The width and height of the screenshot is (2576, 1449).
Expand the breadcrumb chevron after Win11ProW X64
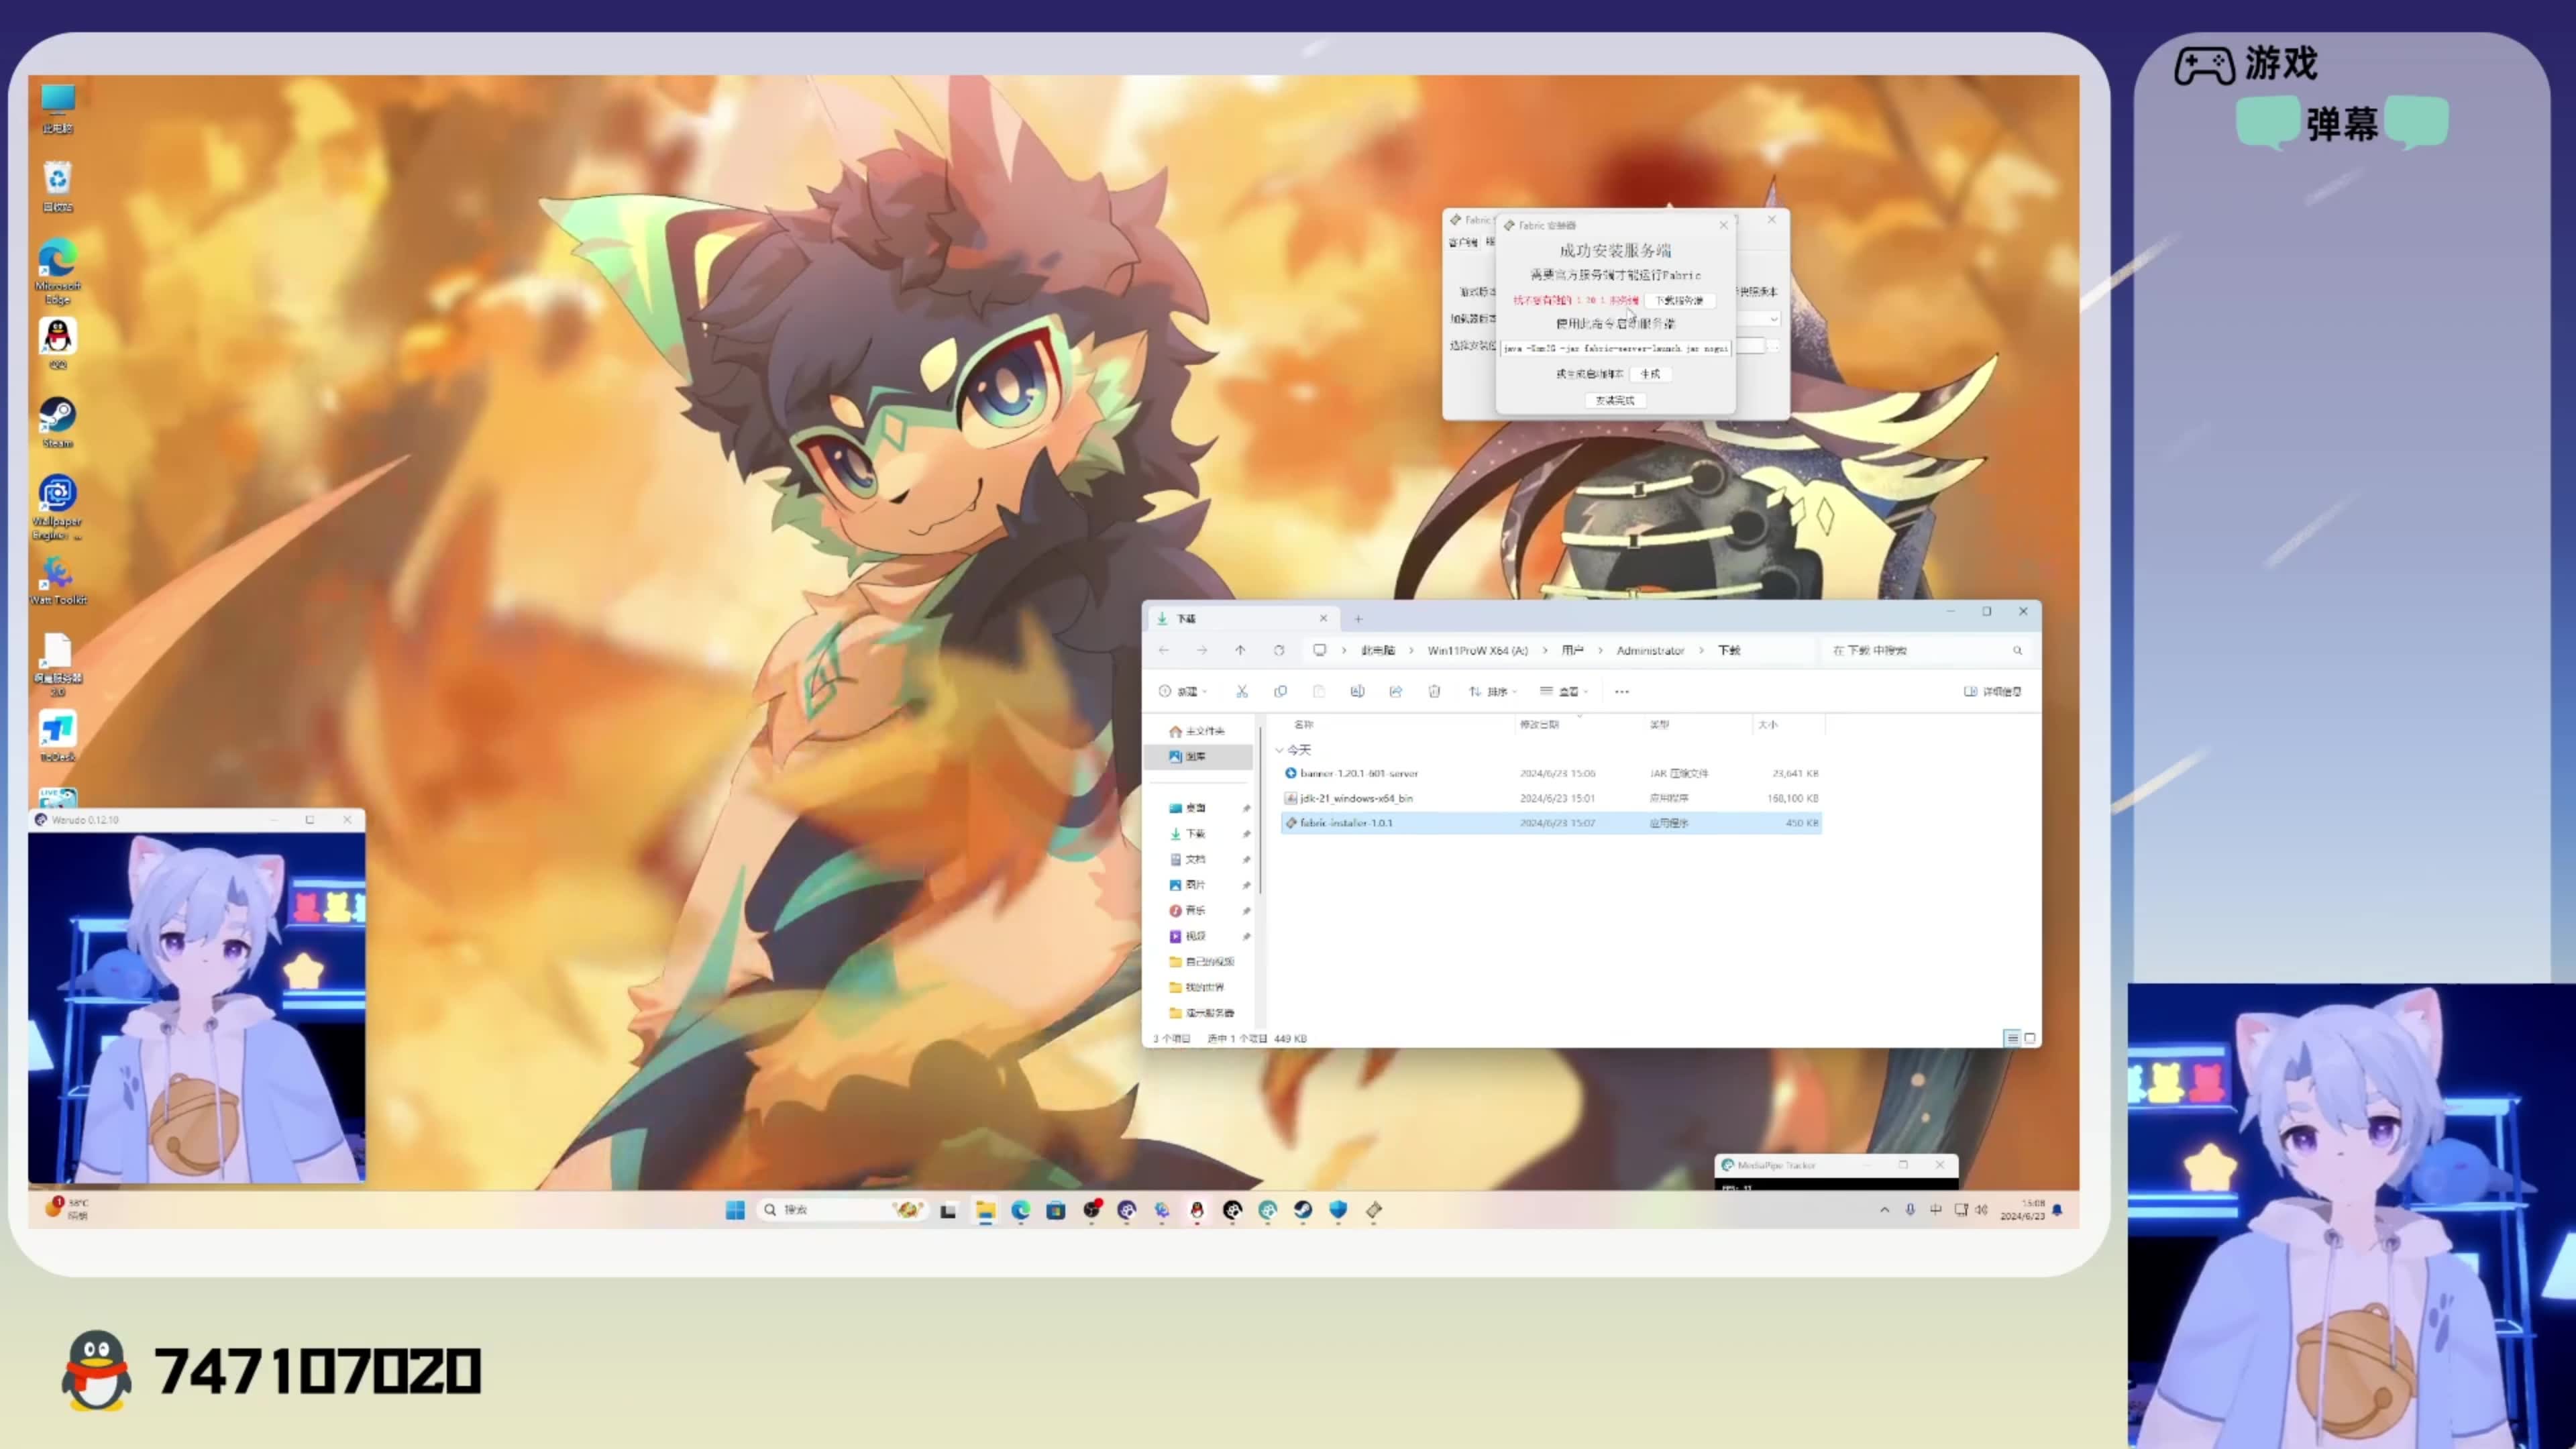tap(1544, 650)
